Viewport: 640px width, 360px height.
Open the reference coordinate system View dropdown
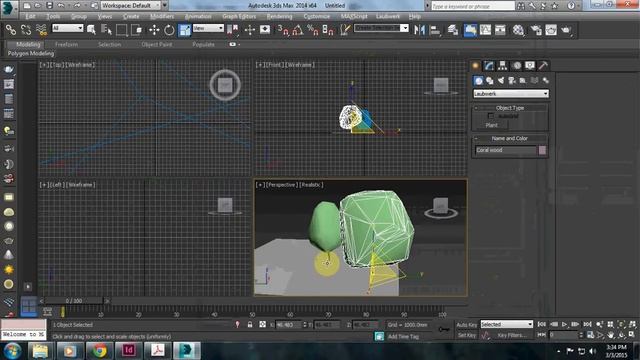click(x=208, y=28)
